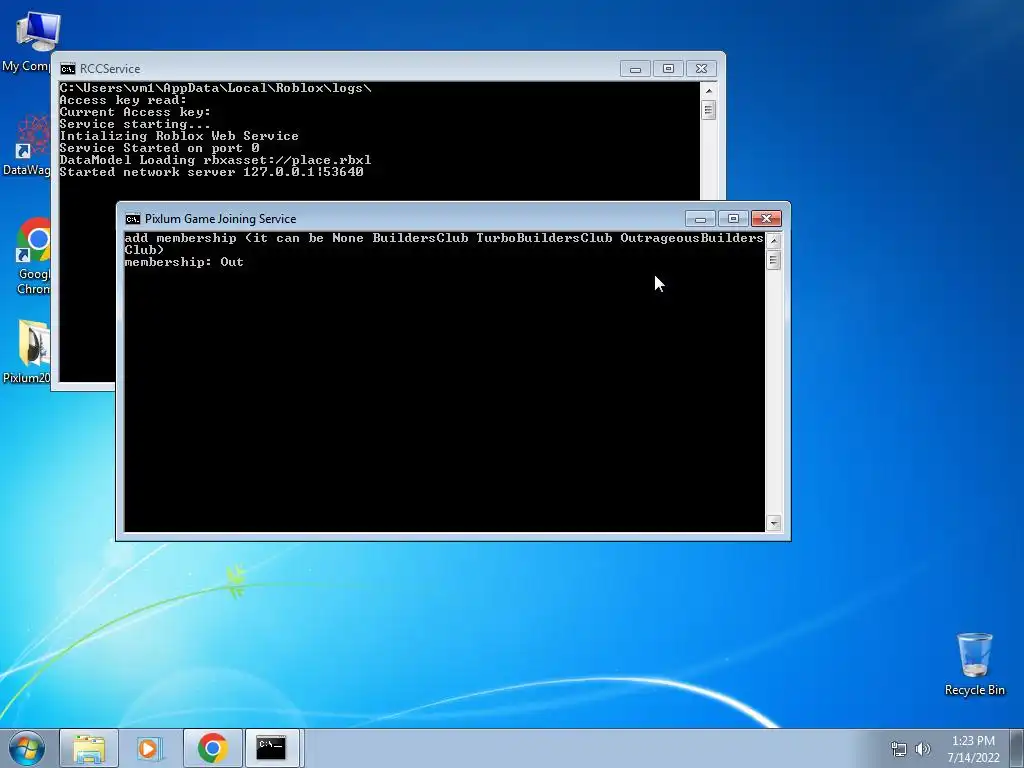The height and width of the screenshot is (768, 1024).
Task: Click the 'membership: Out' input line
Action: click(x=184, y=262)
